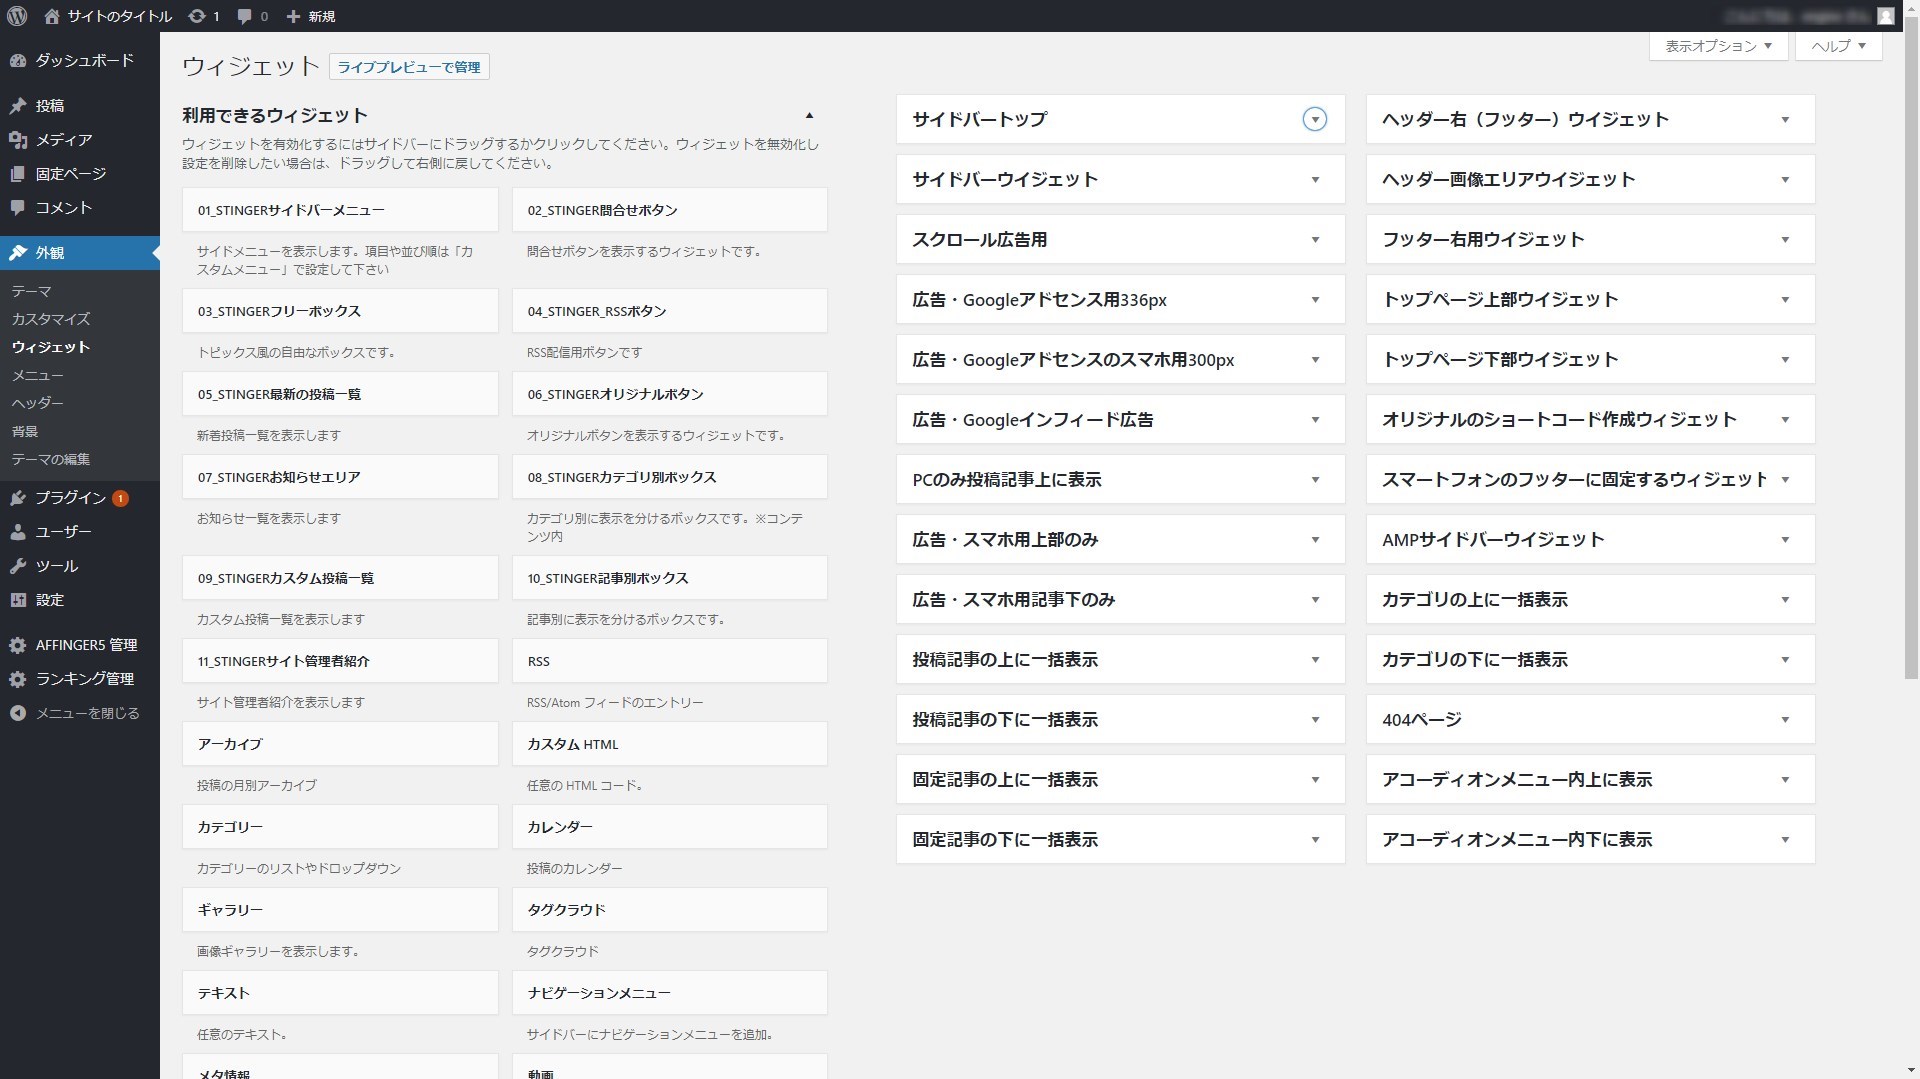
Task: Select the ナビゲーションメニュー widget
Action: 670,993
